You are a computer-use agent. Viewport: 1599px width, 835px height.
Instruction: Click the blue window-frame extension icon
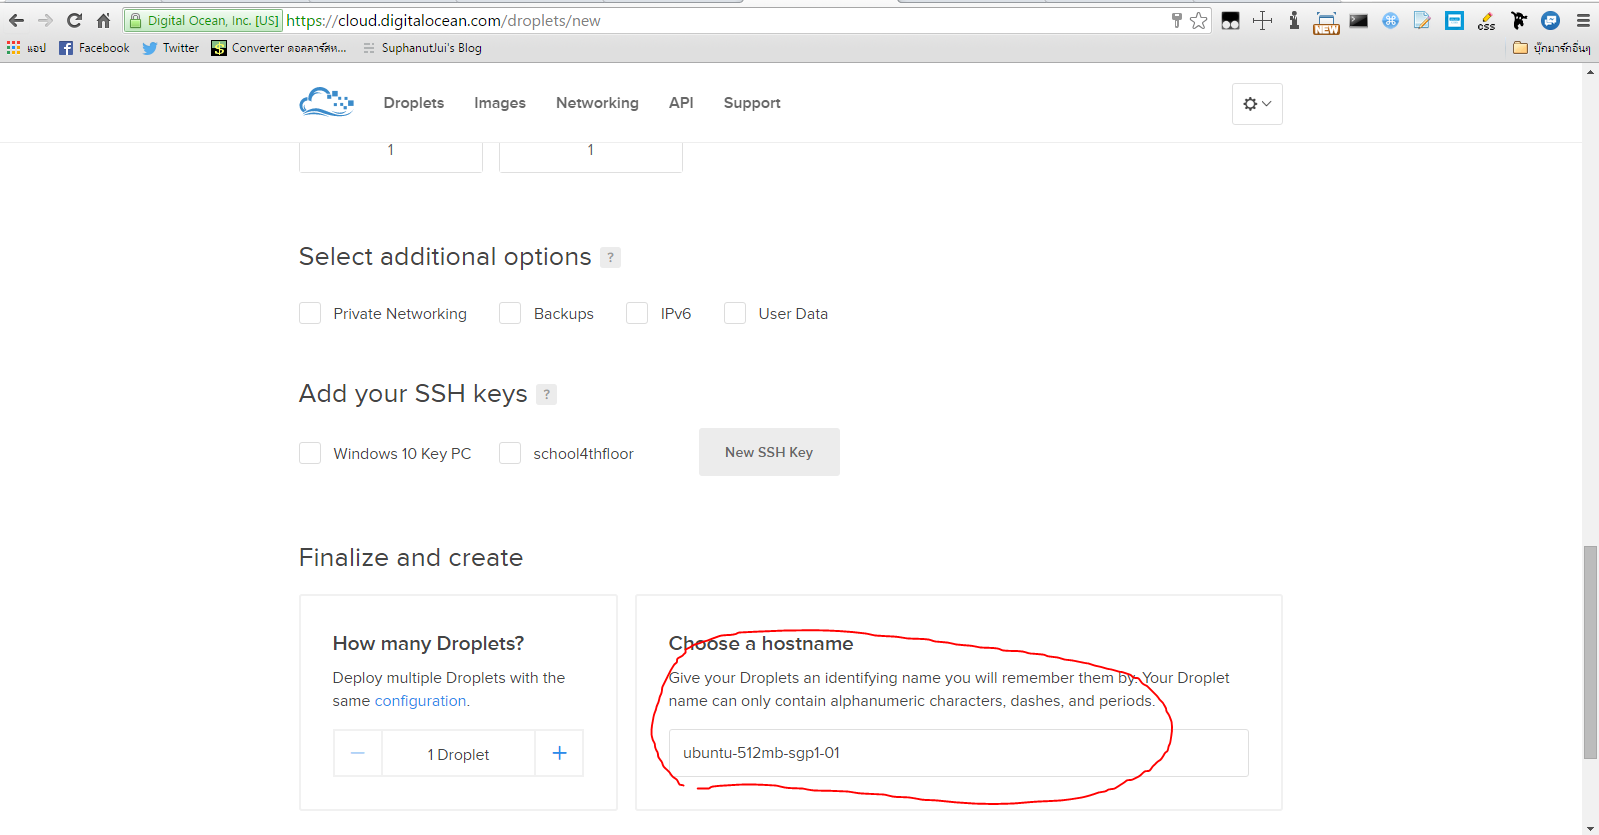coord(1454,20)
